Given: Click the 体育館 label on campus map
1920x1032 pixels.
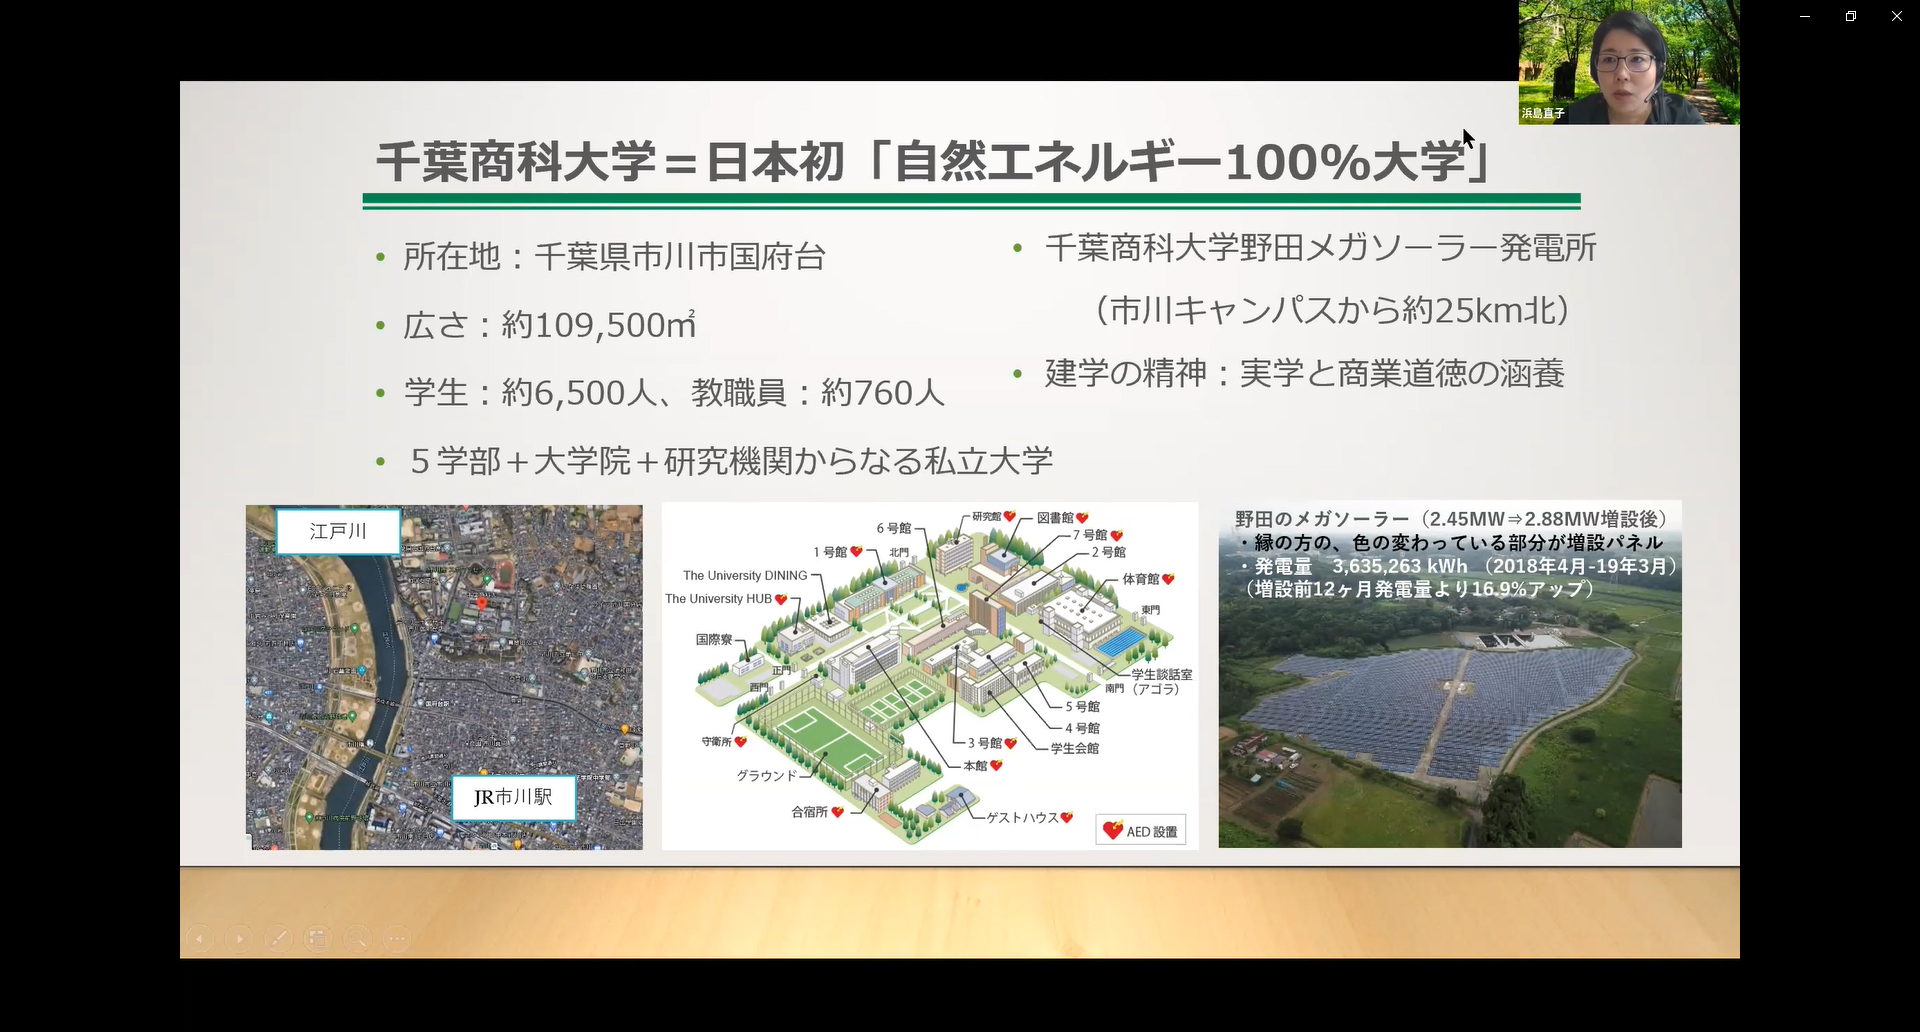Looking at the screenshot, I should coord(1141,579).
